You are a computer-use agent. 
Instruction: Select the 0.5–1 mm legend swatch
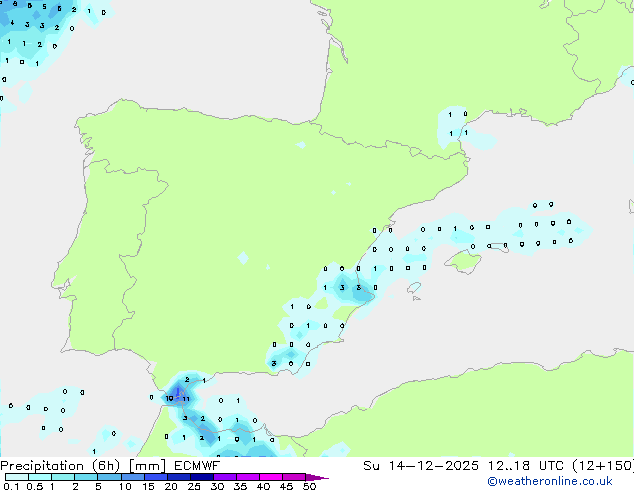(40, 477)
